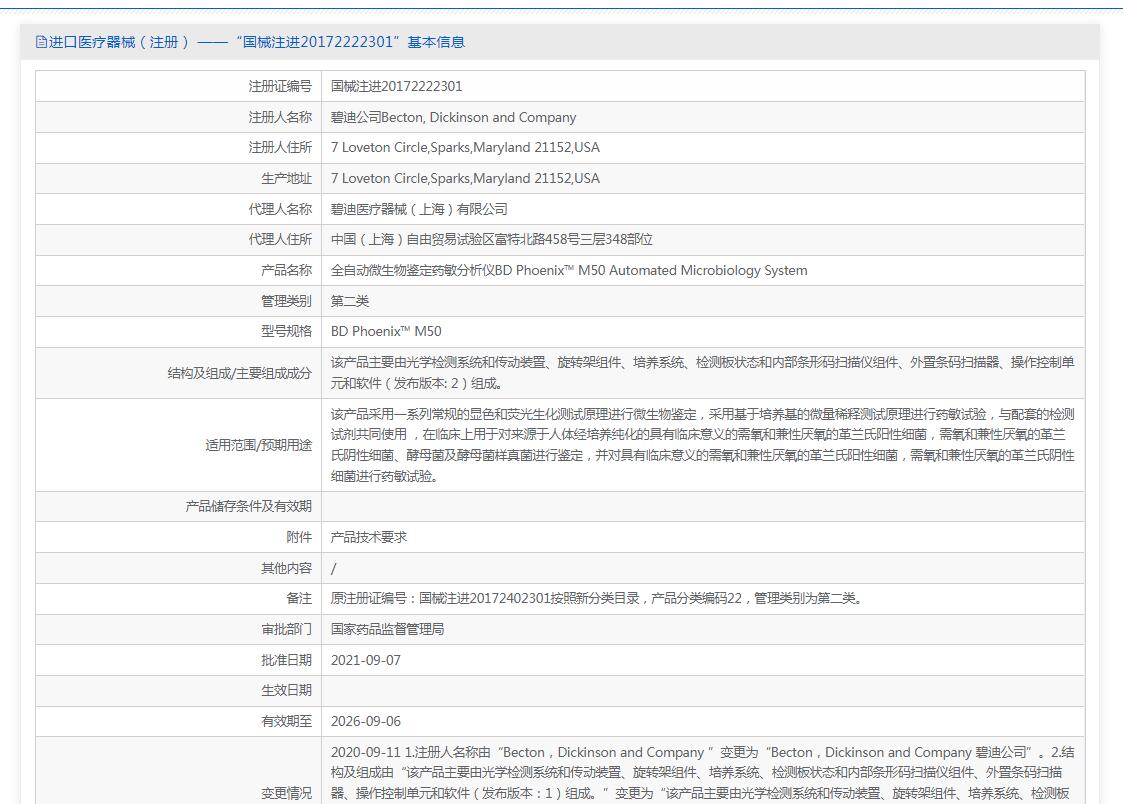This screenshot has width=1123, height=804.
Task: Click the approval date 2021-09-07
Action: [366, 660]
